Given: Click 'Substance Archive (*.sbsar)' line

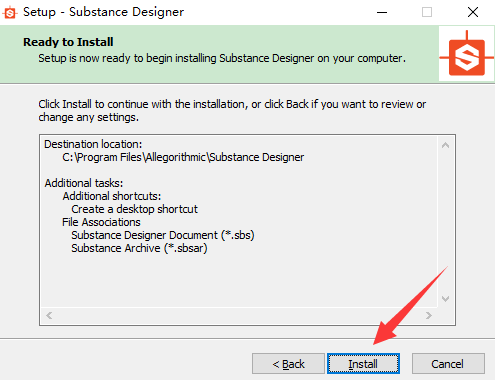Looking at the screenshot, I should click(x=139, y=248).
